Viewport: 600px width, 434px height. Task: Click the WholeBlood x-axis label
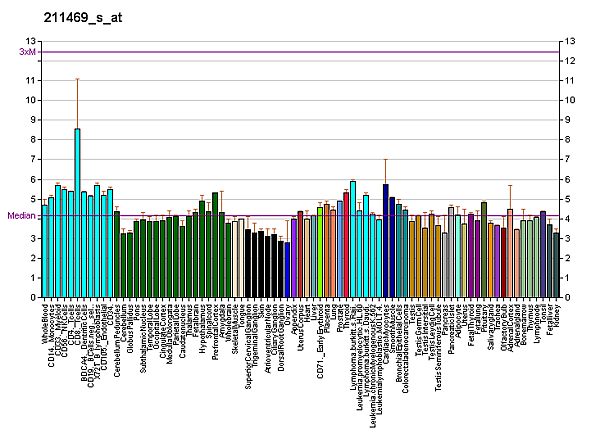point(46,320)
